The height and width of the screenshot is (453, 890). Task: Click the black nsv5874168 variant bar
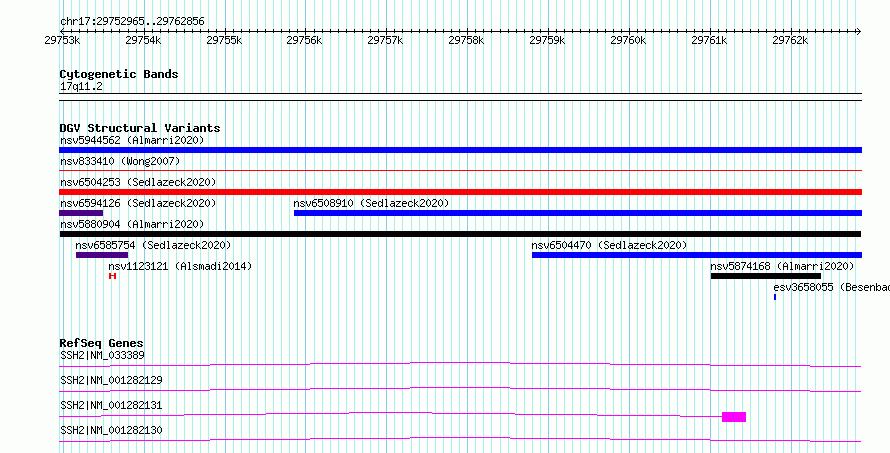point(766,276)
